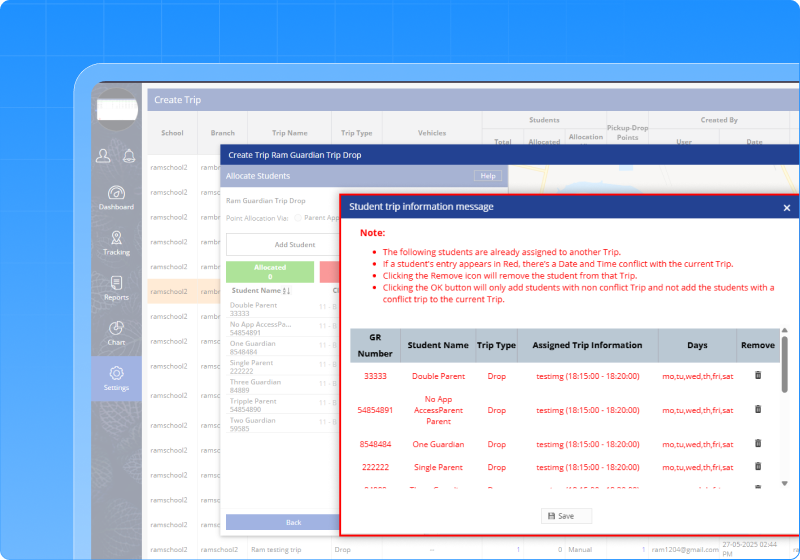Remove student Double Parent via trash icon
The height and width of the screenshot is (560, 800).
(757, 375)
